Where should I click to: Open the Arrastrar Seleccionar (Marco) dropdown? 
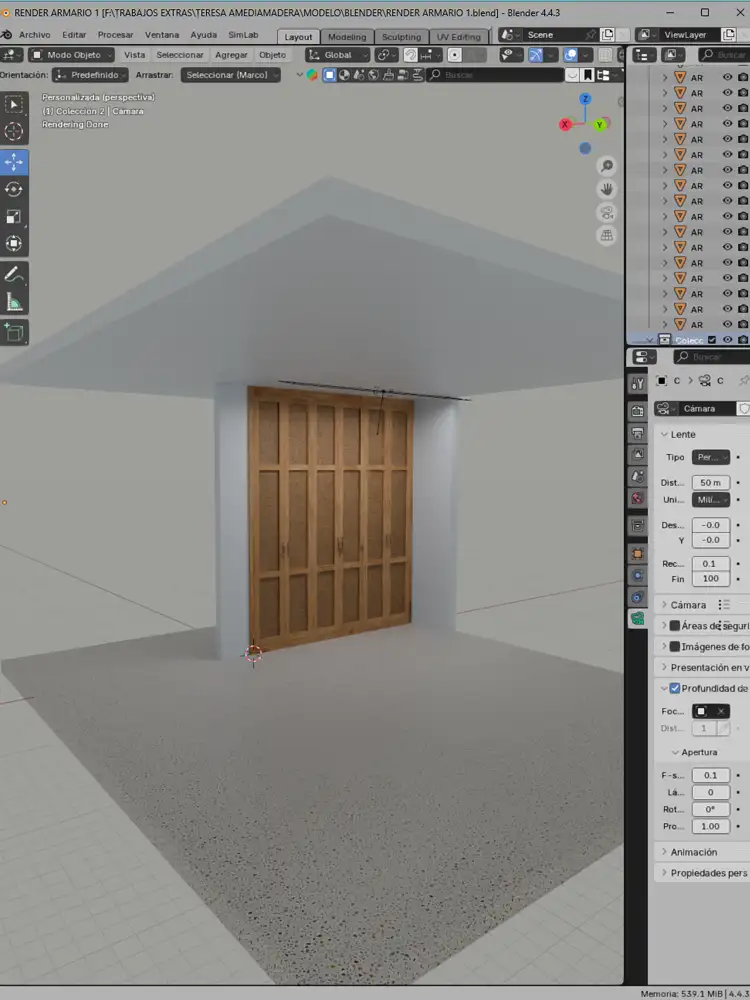tap(231, 75)
